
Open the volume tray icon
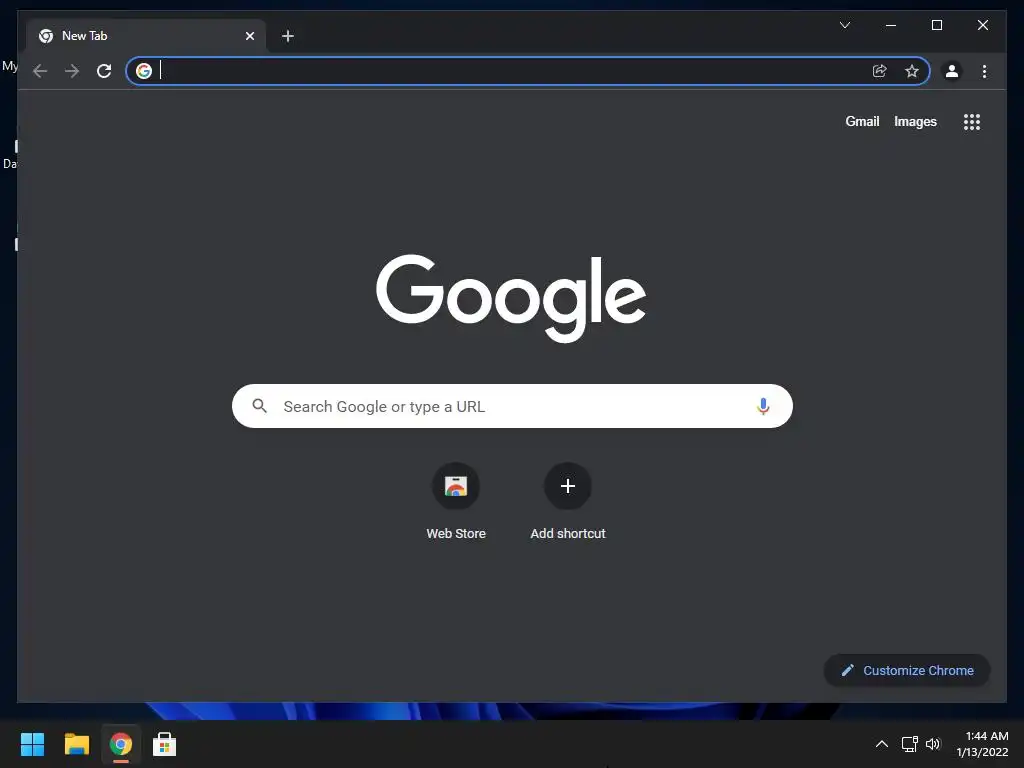(933, 744)
